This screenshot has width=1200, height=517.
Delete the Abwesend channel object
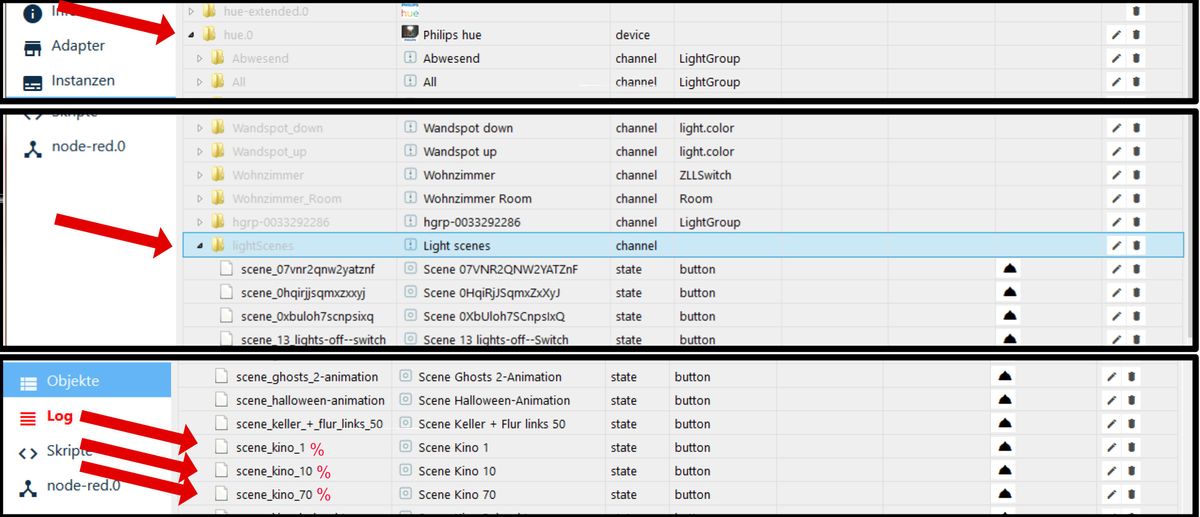click(1136, 59)
